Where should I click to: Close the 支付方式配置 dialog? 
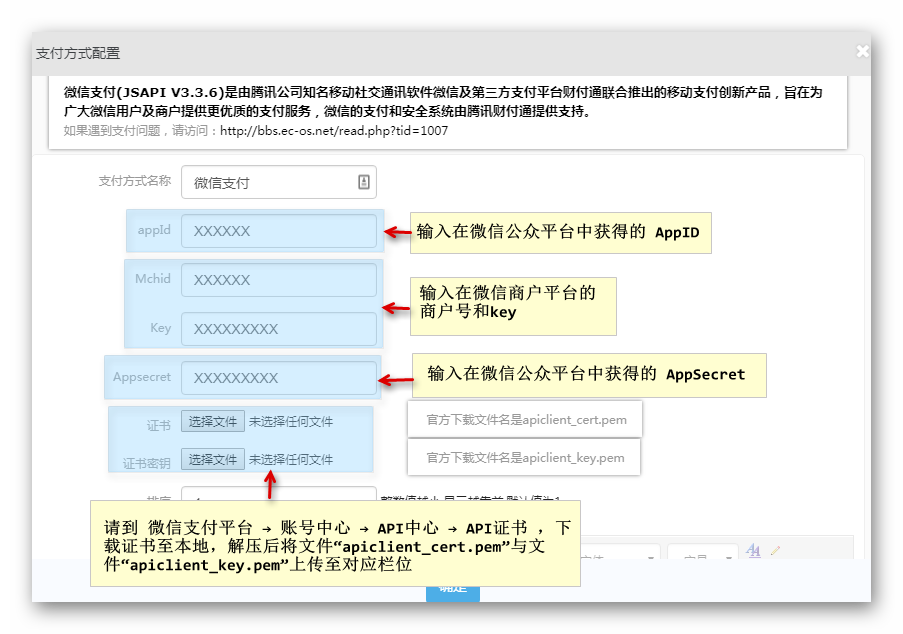coord(862,52)
